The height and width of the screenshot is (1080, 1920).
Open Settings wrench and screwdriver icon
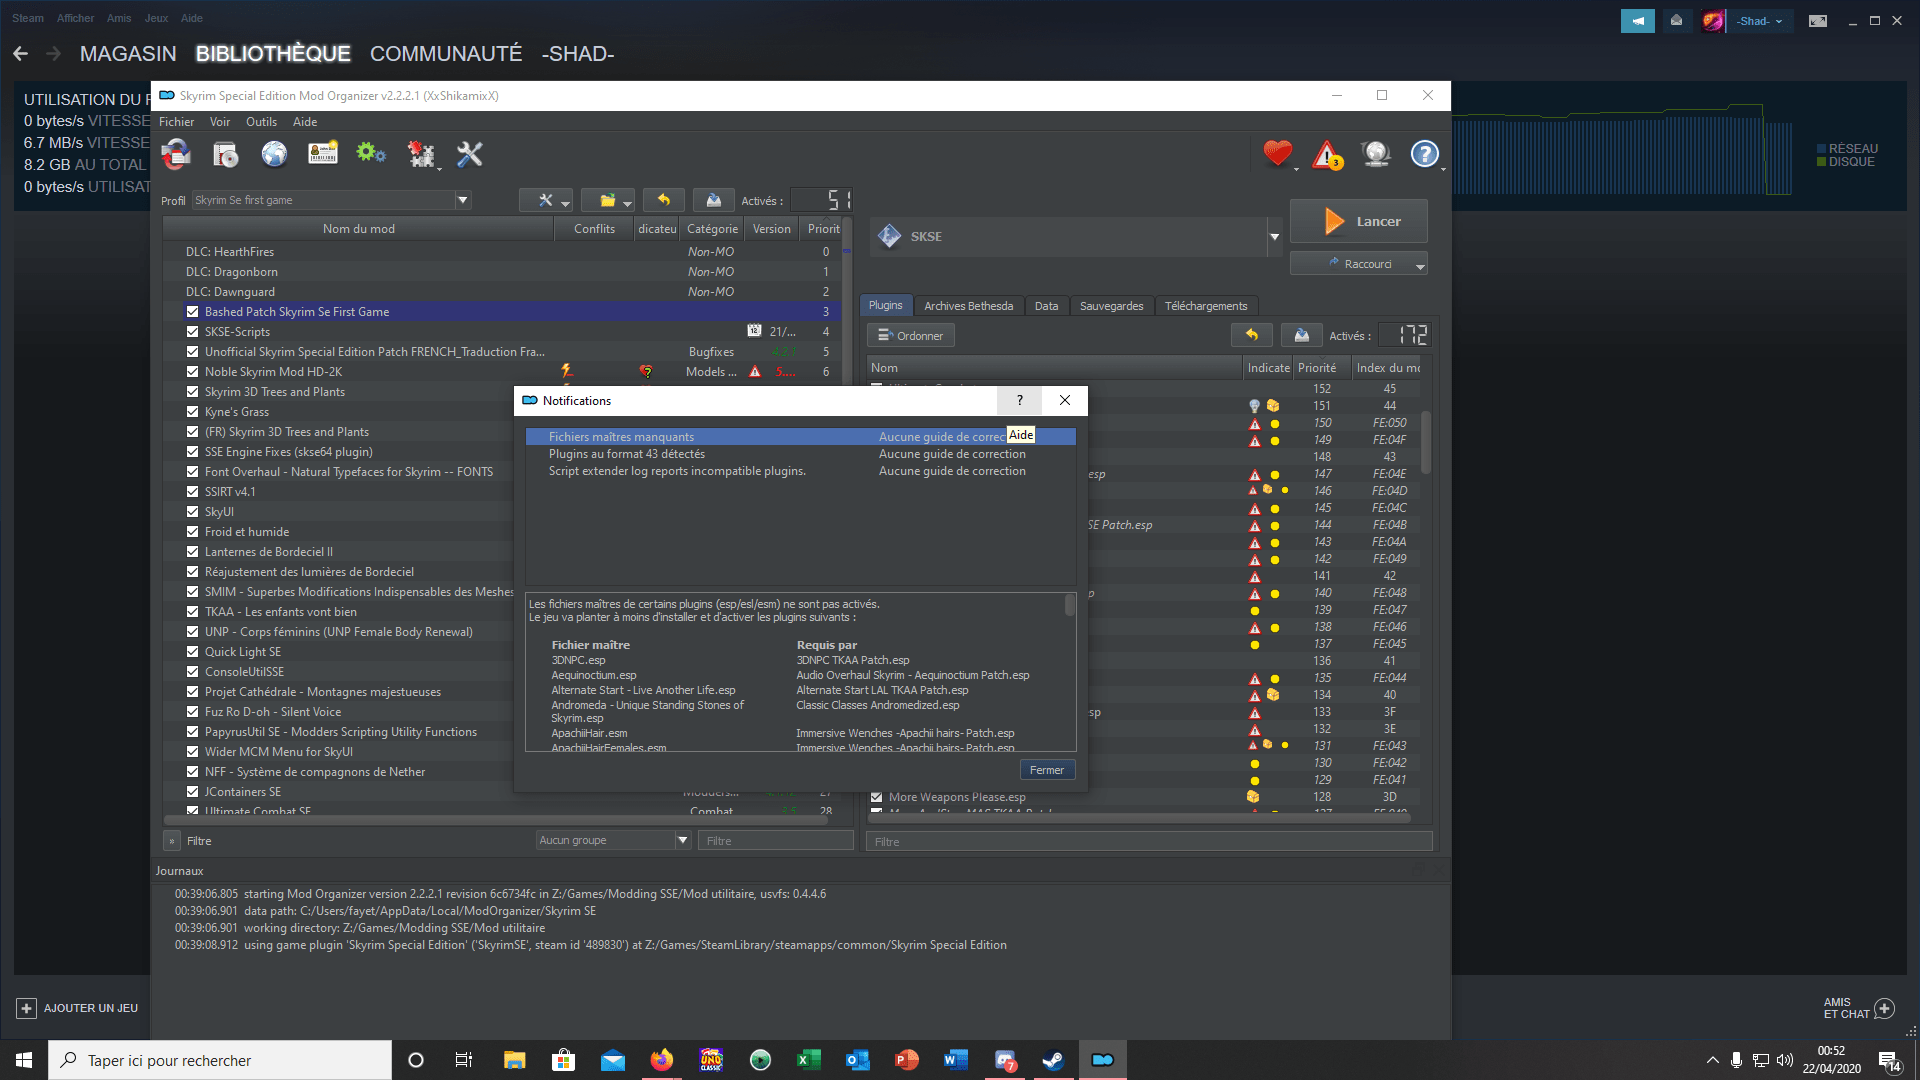click(x=469, y=154)
